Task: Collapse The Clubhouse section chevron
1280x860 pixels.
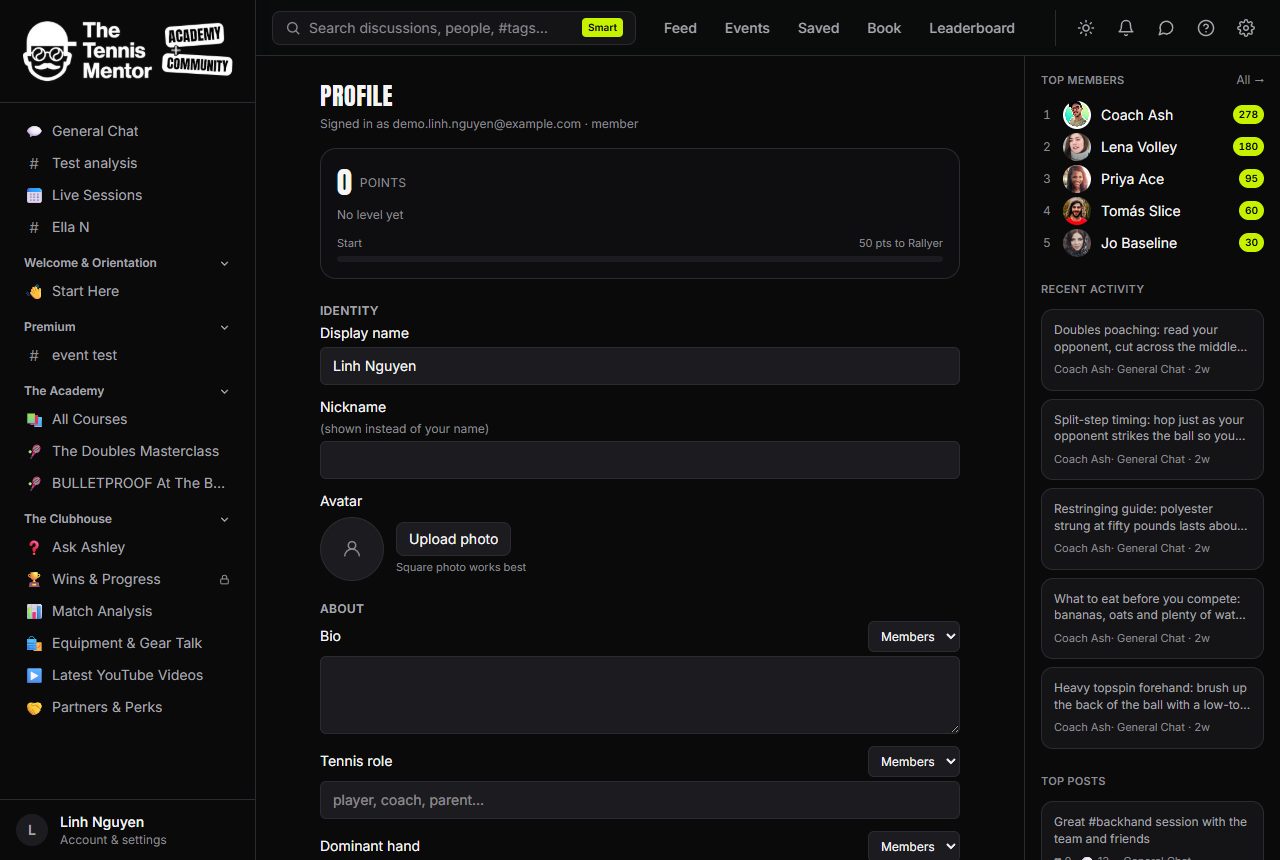Action: (224, 519)
